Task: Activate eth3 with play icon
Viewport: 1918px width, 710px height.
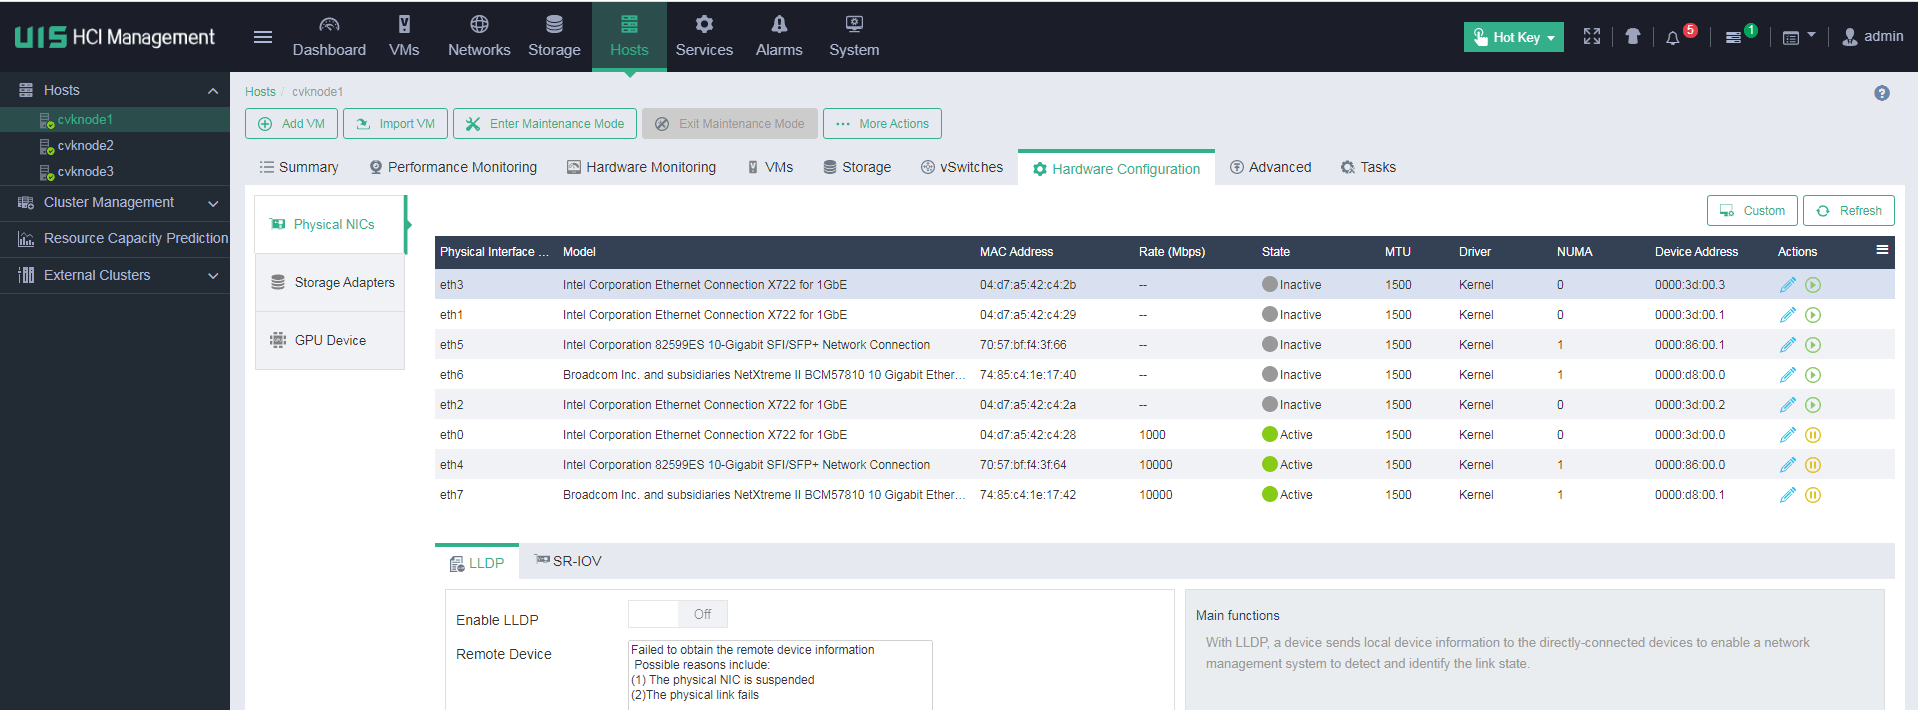Action: click(x=1813, y=285)
